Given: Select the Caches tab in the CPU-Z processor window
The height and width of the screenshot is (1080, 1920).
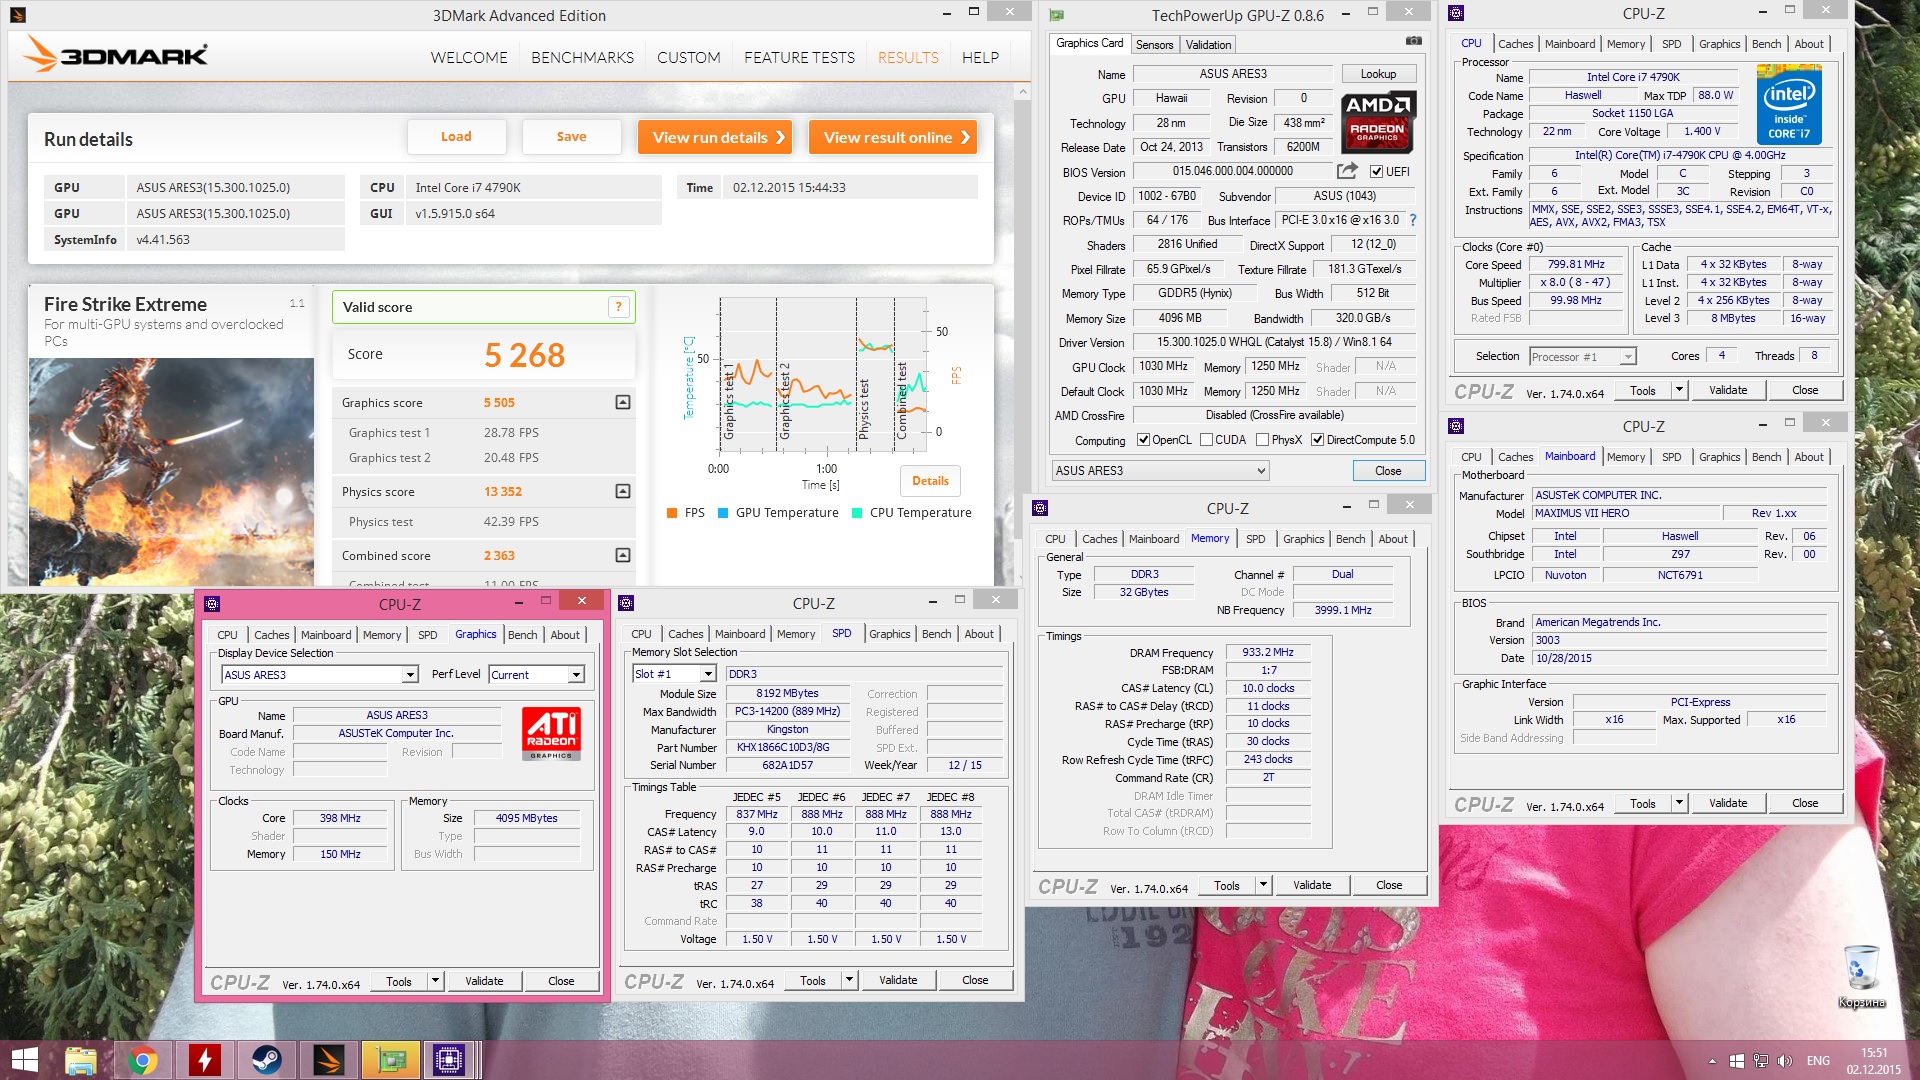Looking at the screenshot, I should point(1515,44).
